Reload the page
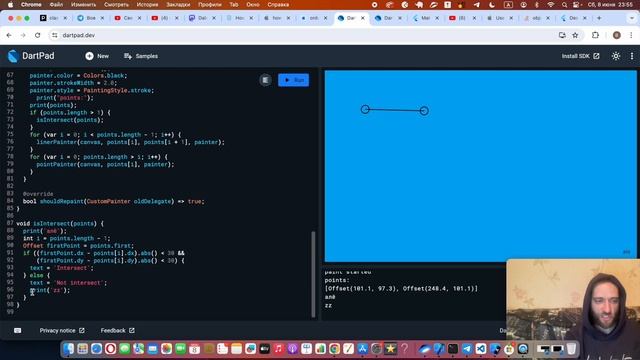Viewport: 640px width, 360px height. pyautogui.click(x=38, y=36)
